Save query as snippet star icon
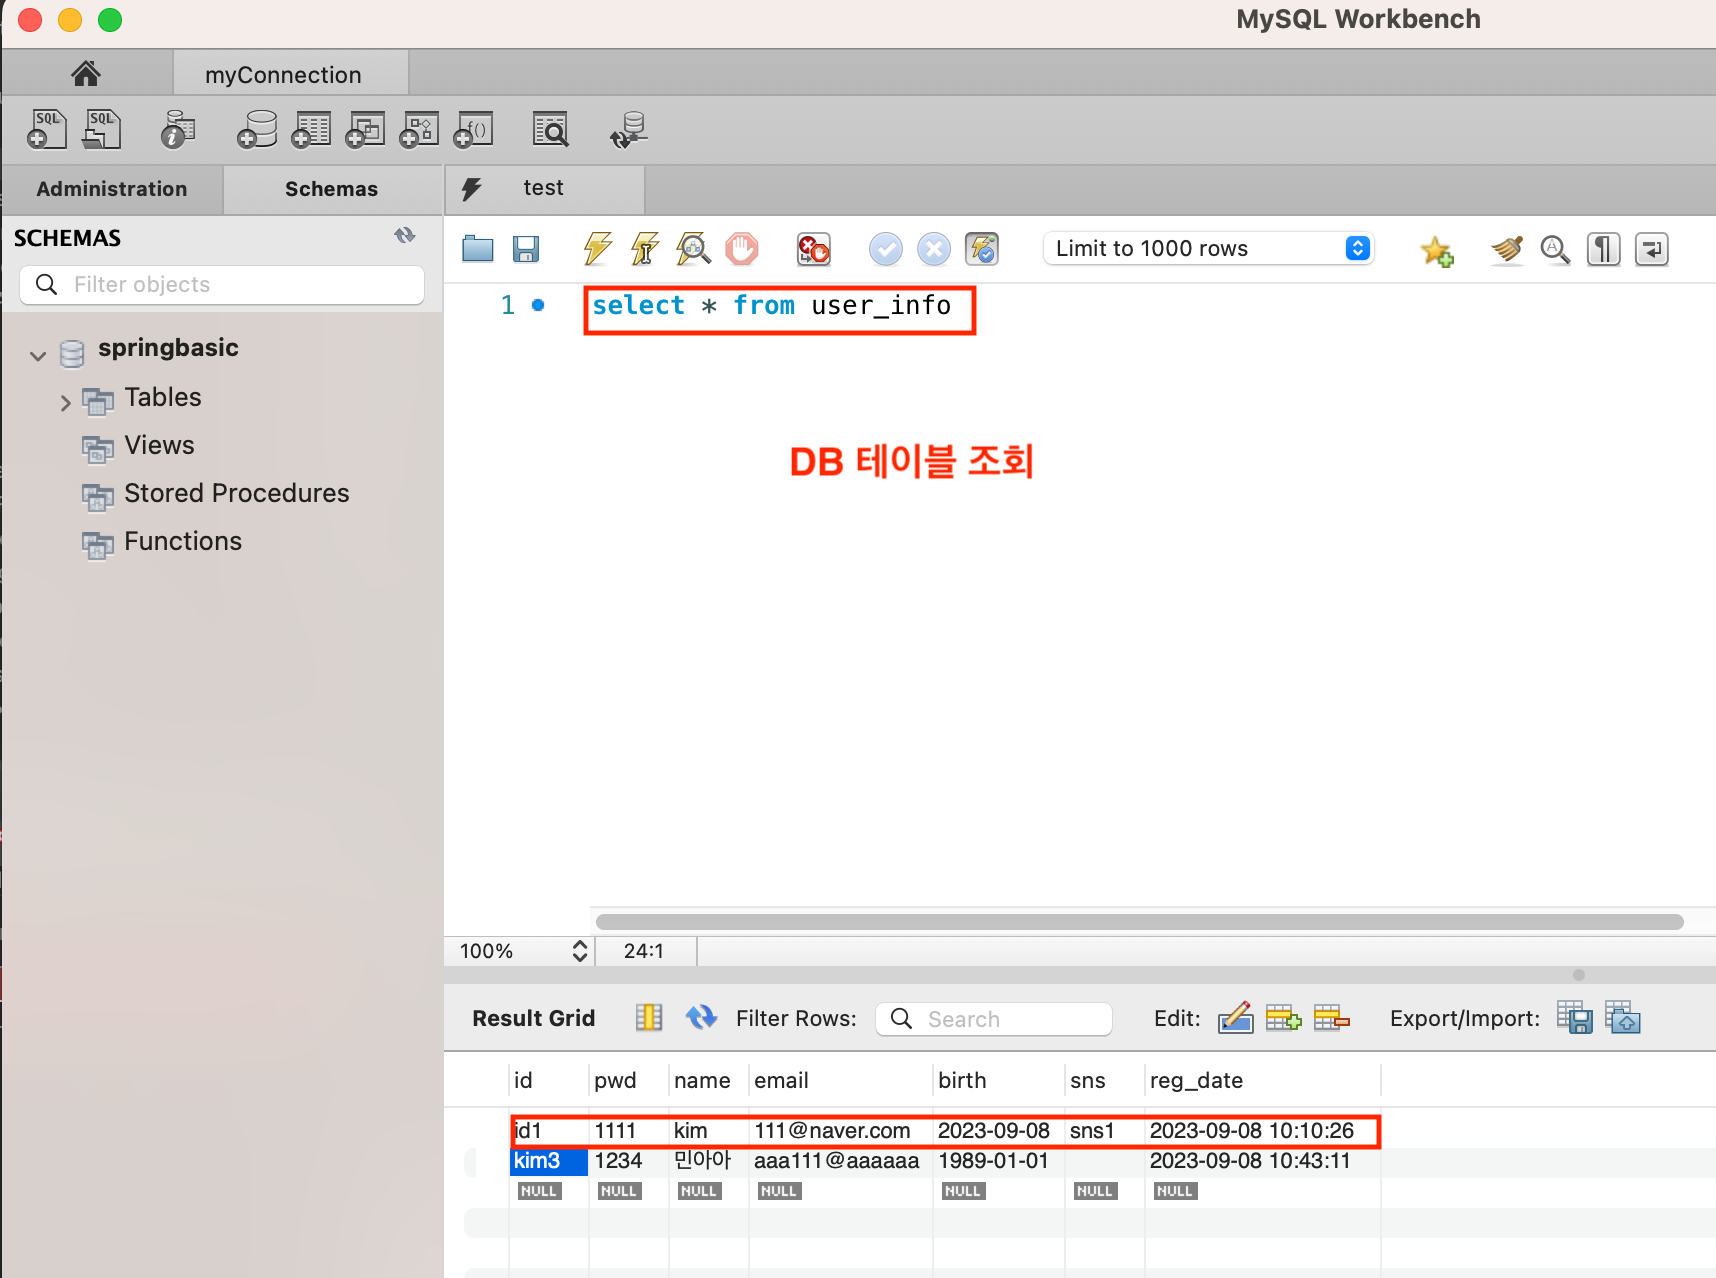 [1436, 250]
